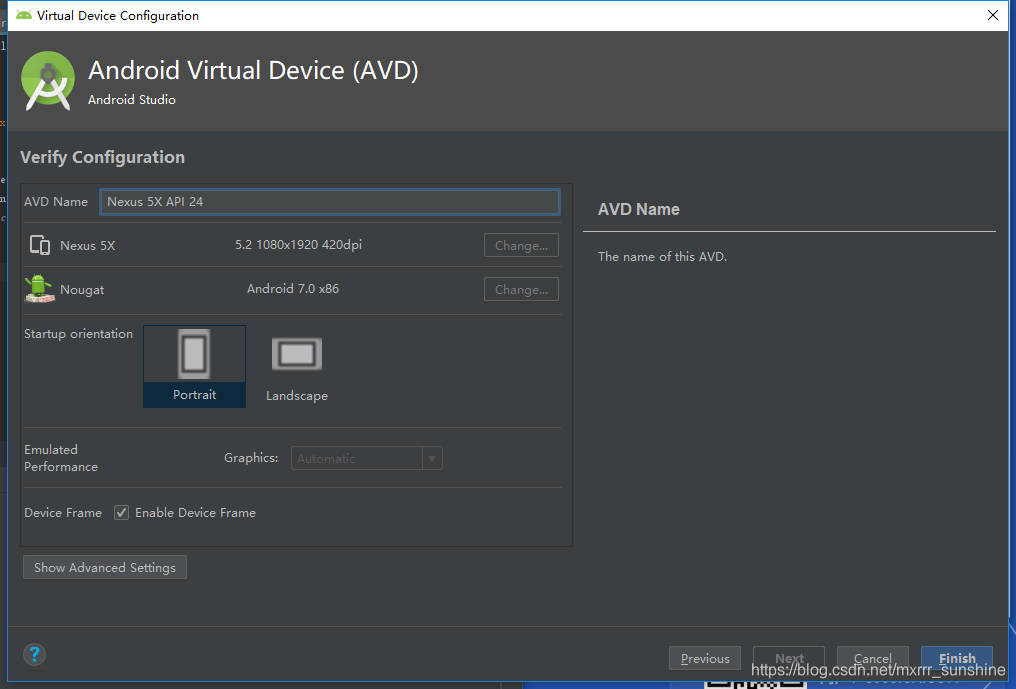Open the Graphics dropdown
Viewport: 1016px width, 689px height.
[x=367, y=458]
